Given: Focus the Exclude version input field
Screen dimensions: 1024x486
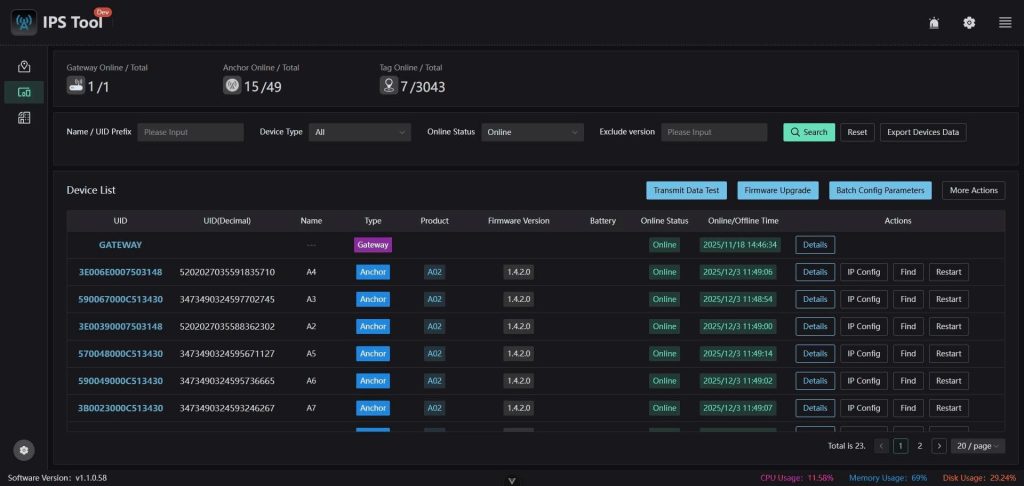Looking at the screenshot, I should pyautogui.click(x=714, y=132).
